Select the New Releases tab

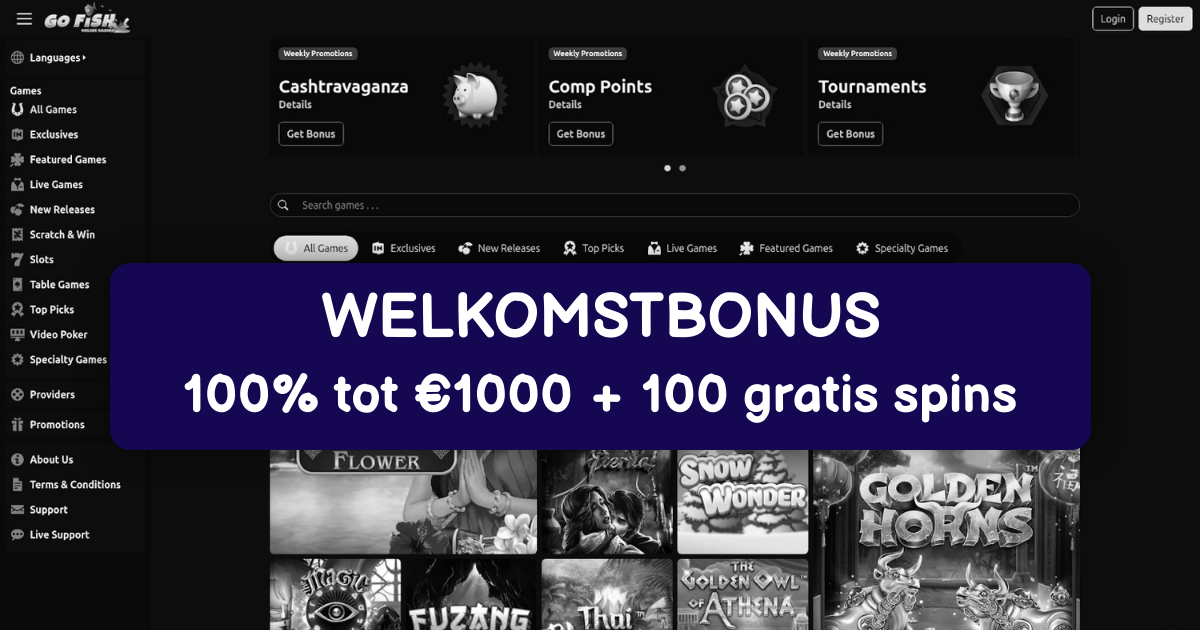pos(498,248)
